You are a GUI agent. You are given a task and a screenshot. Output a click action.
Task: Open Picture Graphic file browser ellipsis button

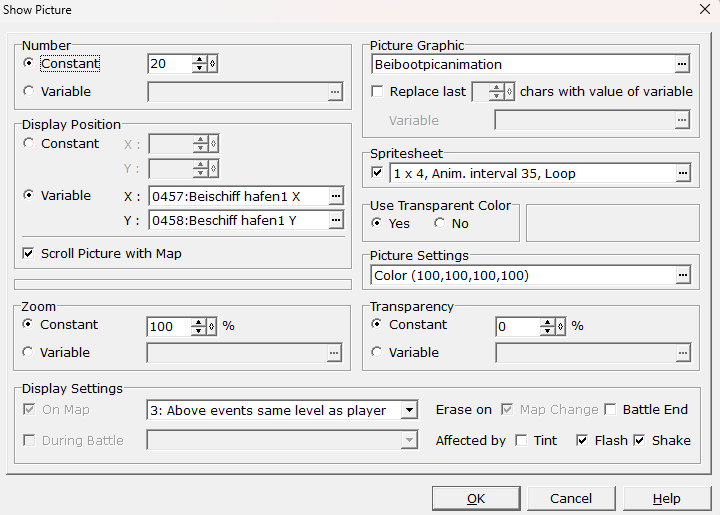point(682,65)
